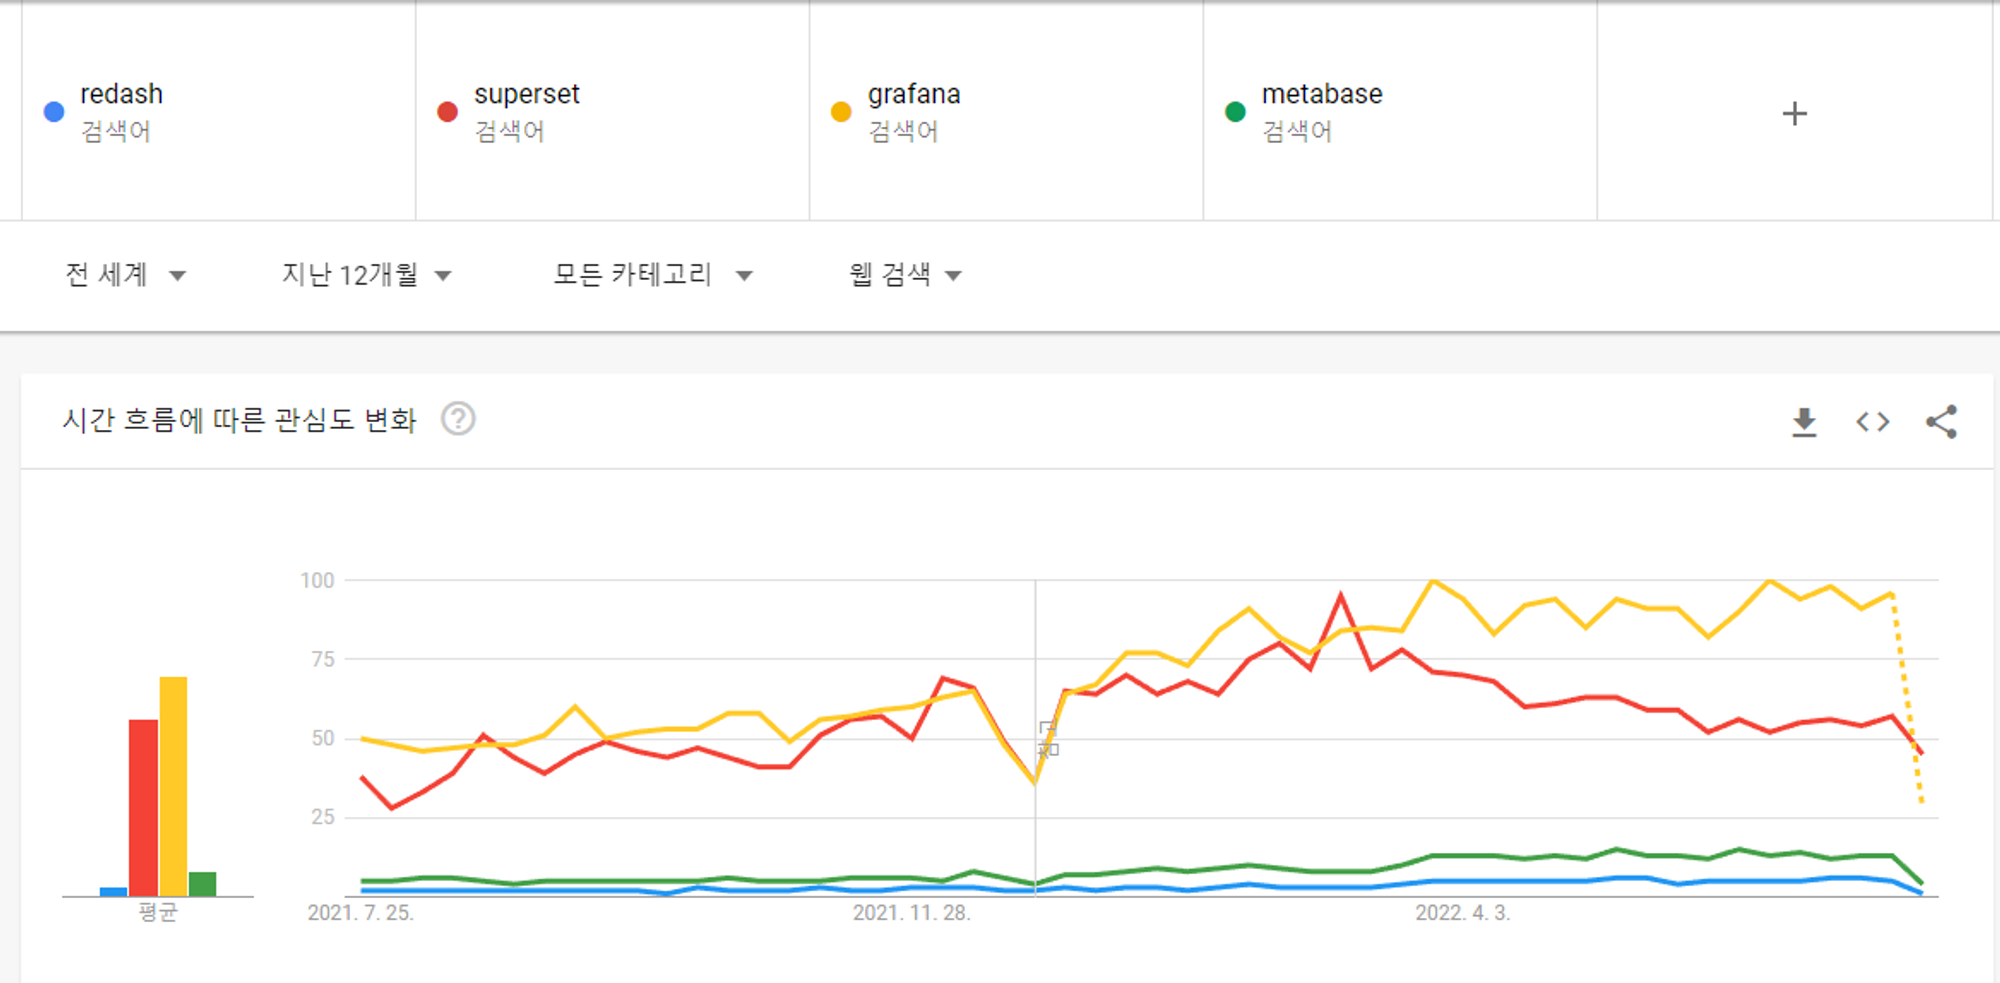The width and height of the screenshot is (2000, 983).
Task: Open the 전 세계 region dropdown
Action: 126,275
